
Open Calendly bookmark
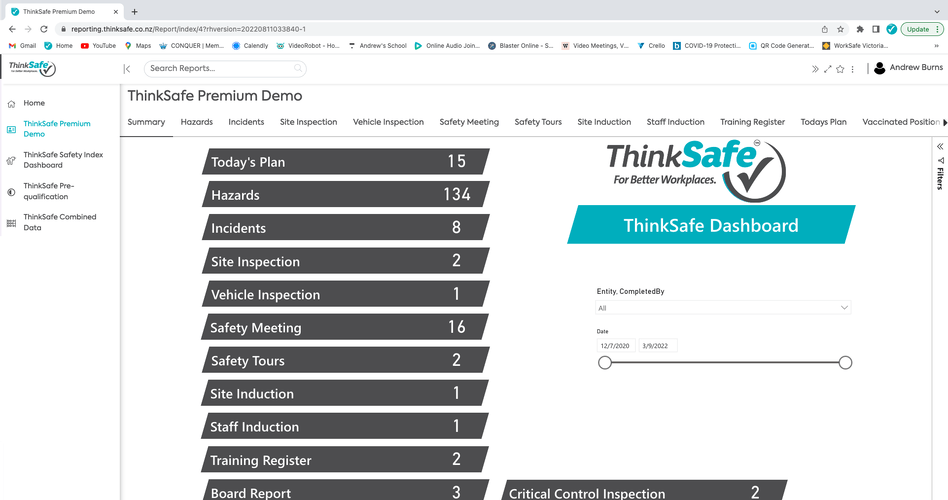[250, 45]
